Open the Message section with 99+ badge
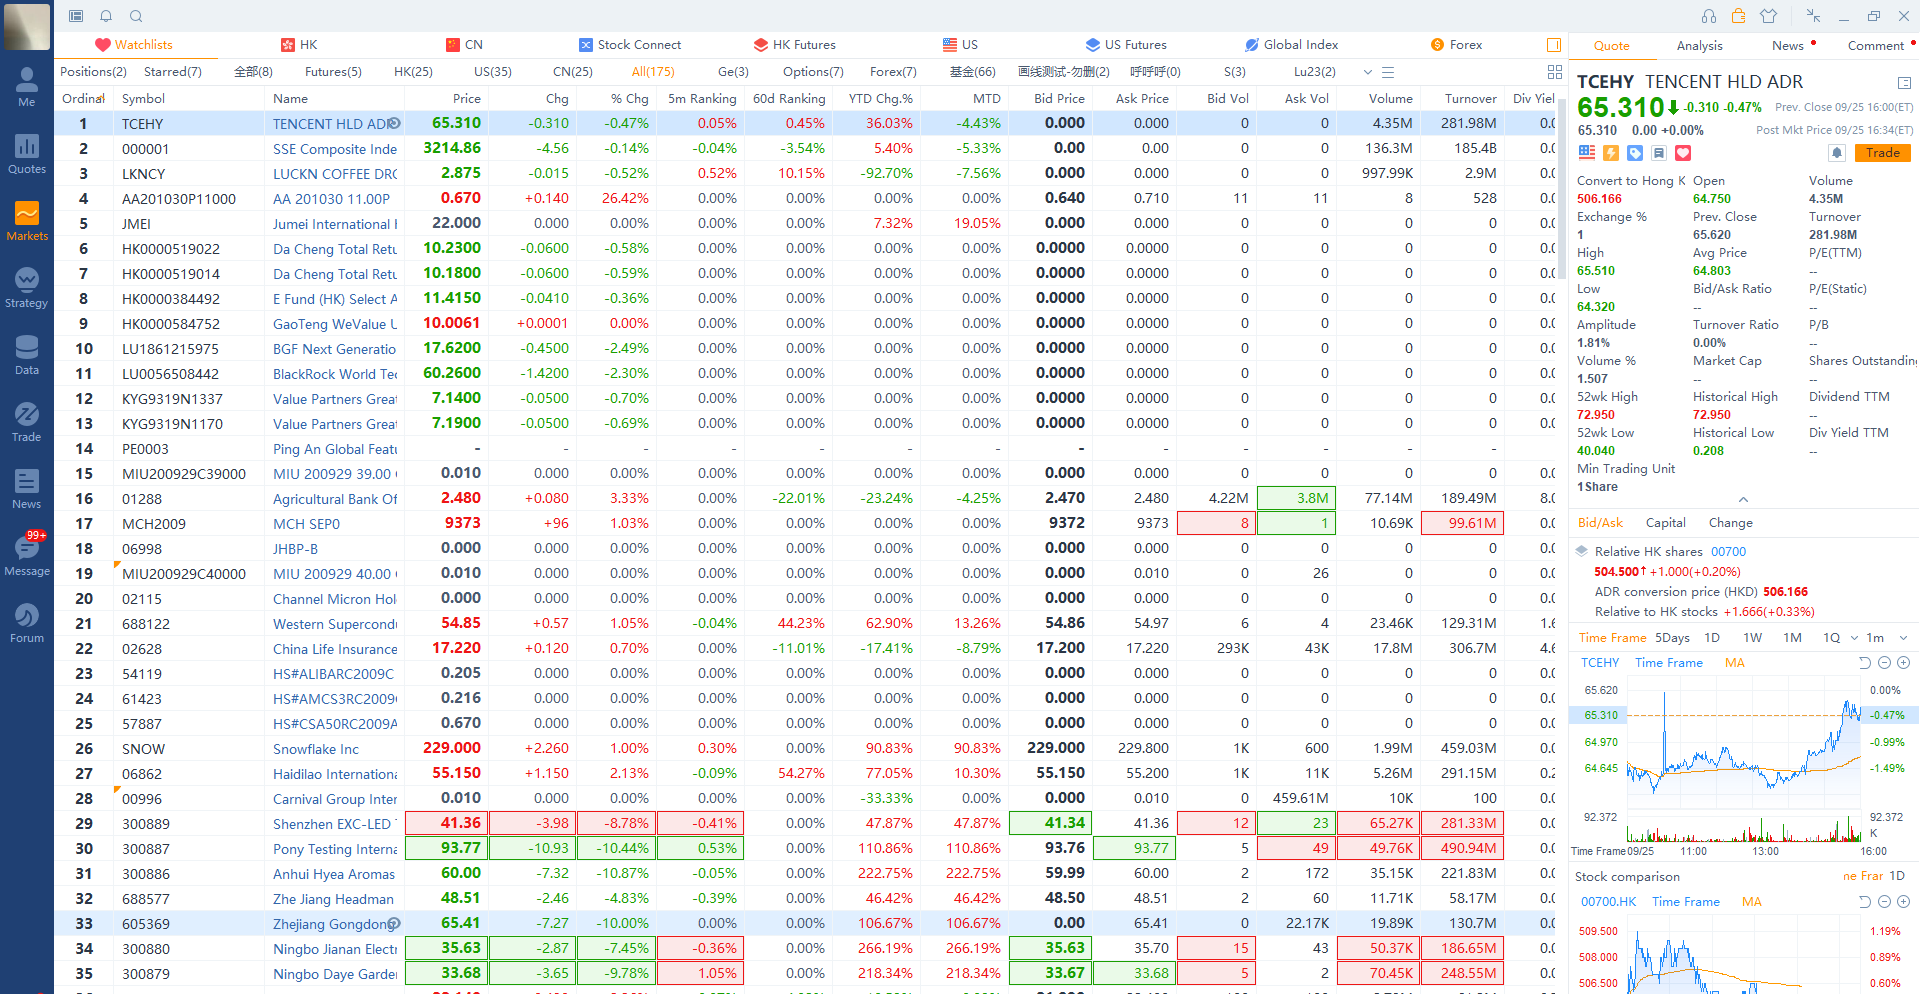 (27, 556)
